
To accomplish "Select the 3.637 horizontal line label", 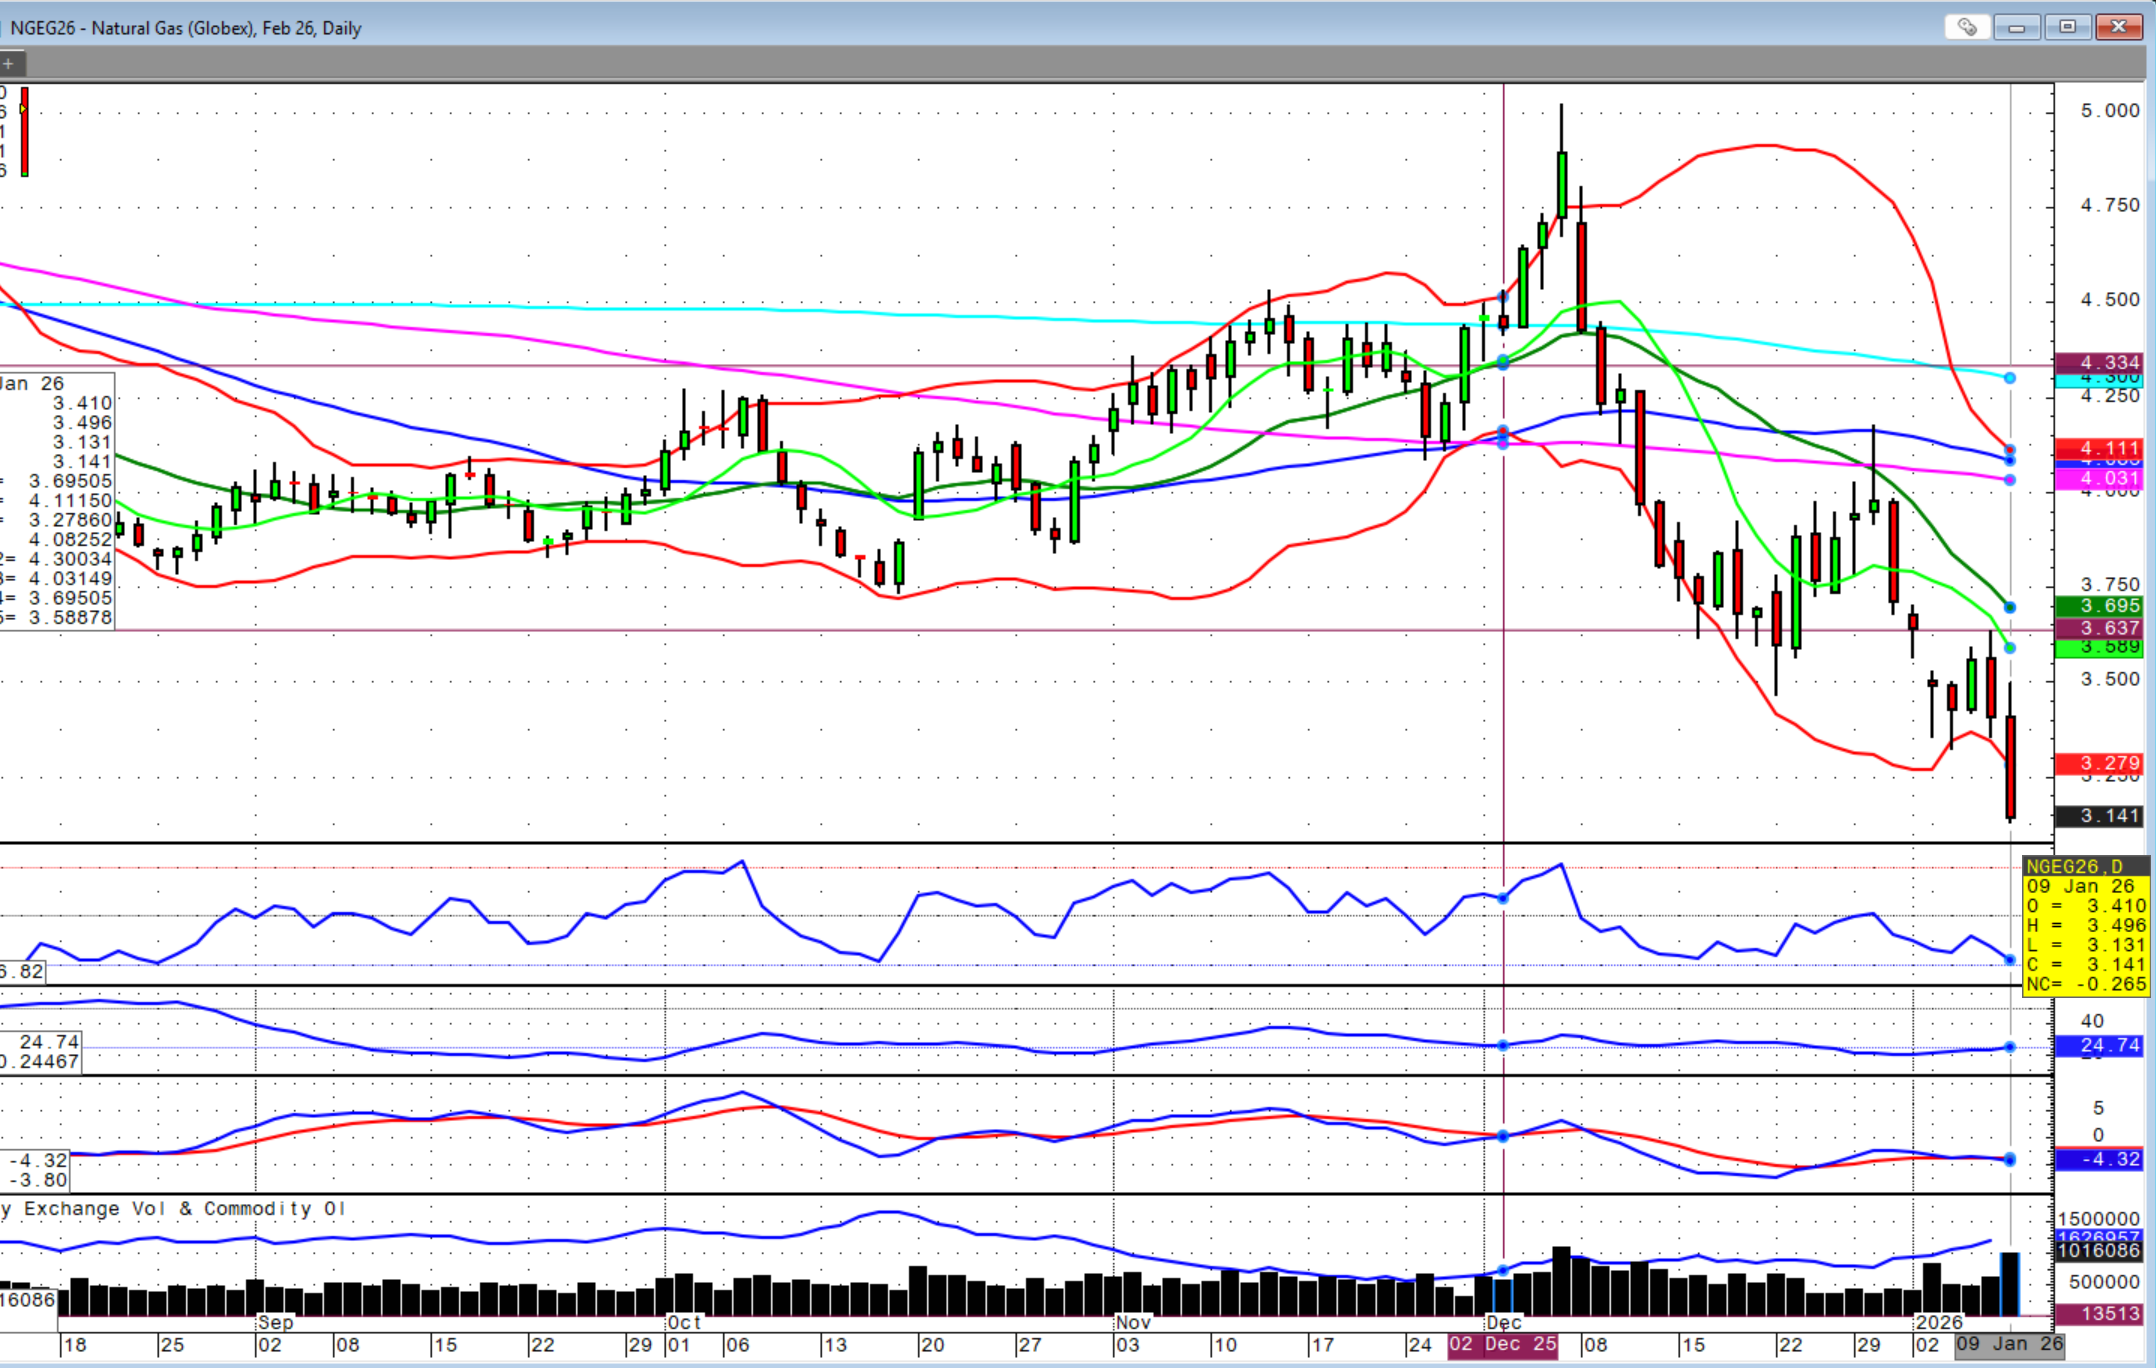I will 2098,628.
